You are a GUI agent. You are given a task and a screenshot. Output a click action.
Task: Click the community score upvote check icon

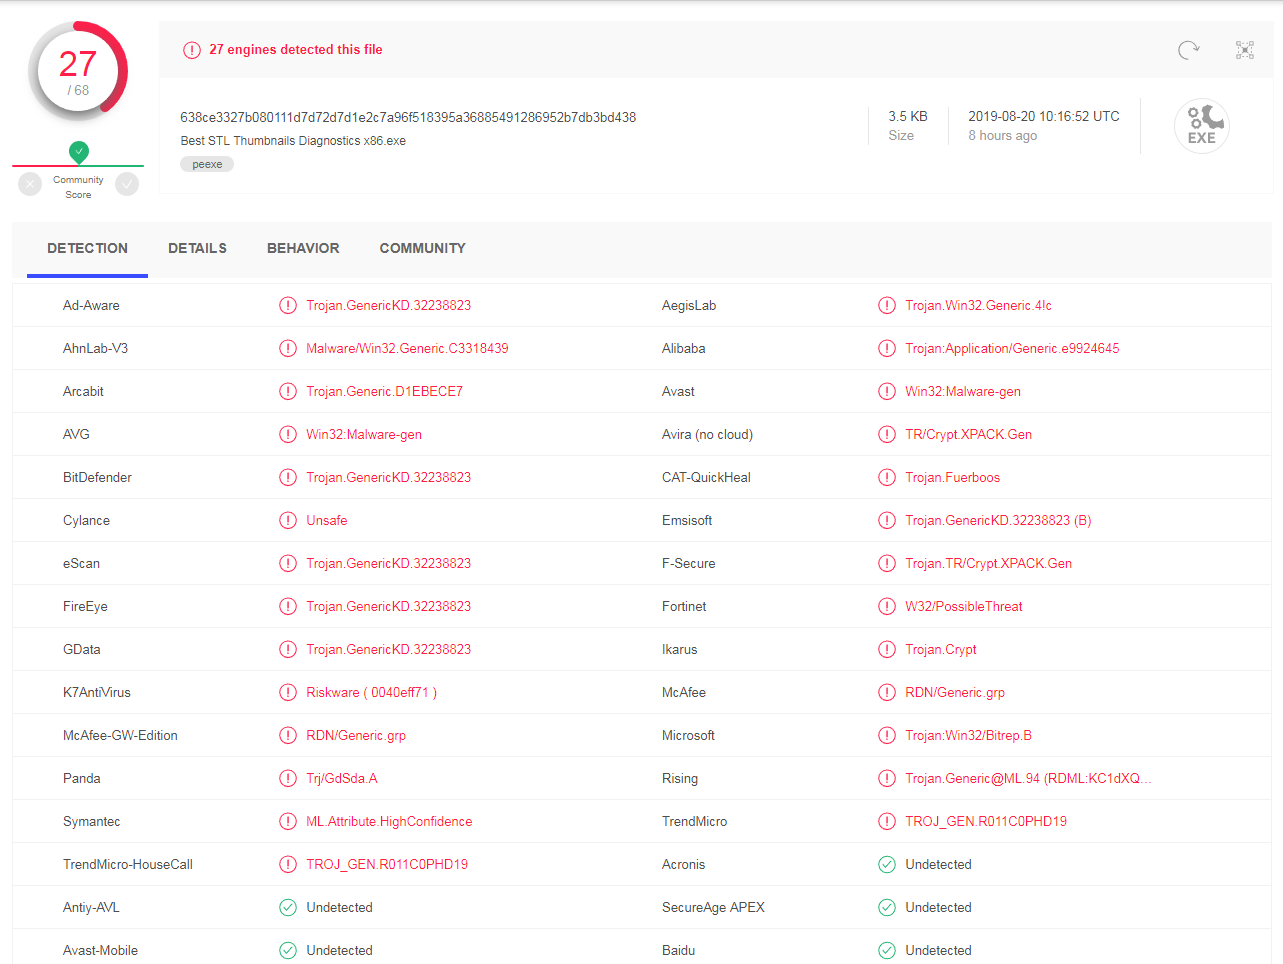127,184
